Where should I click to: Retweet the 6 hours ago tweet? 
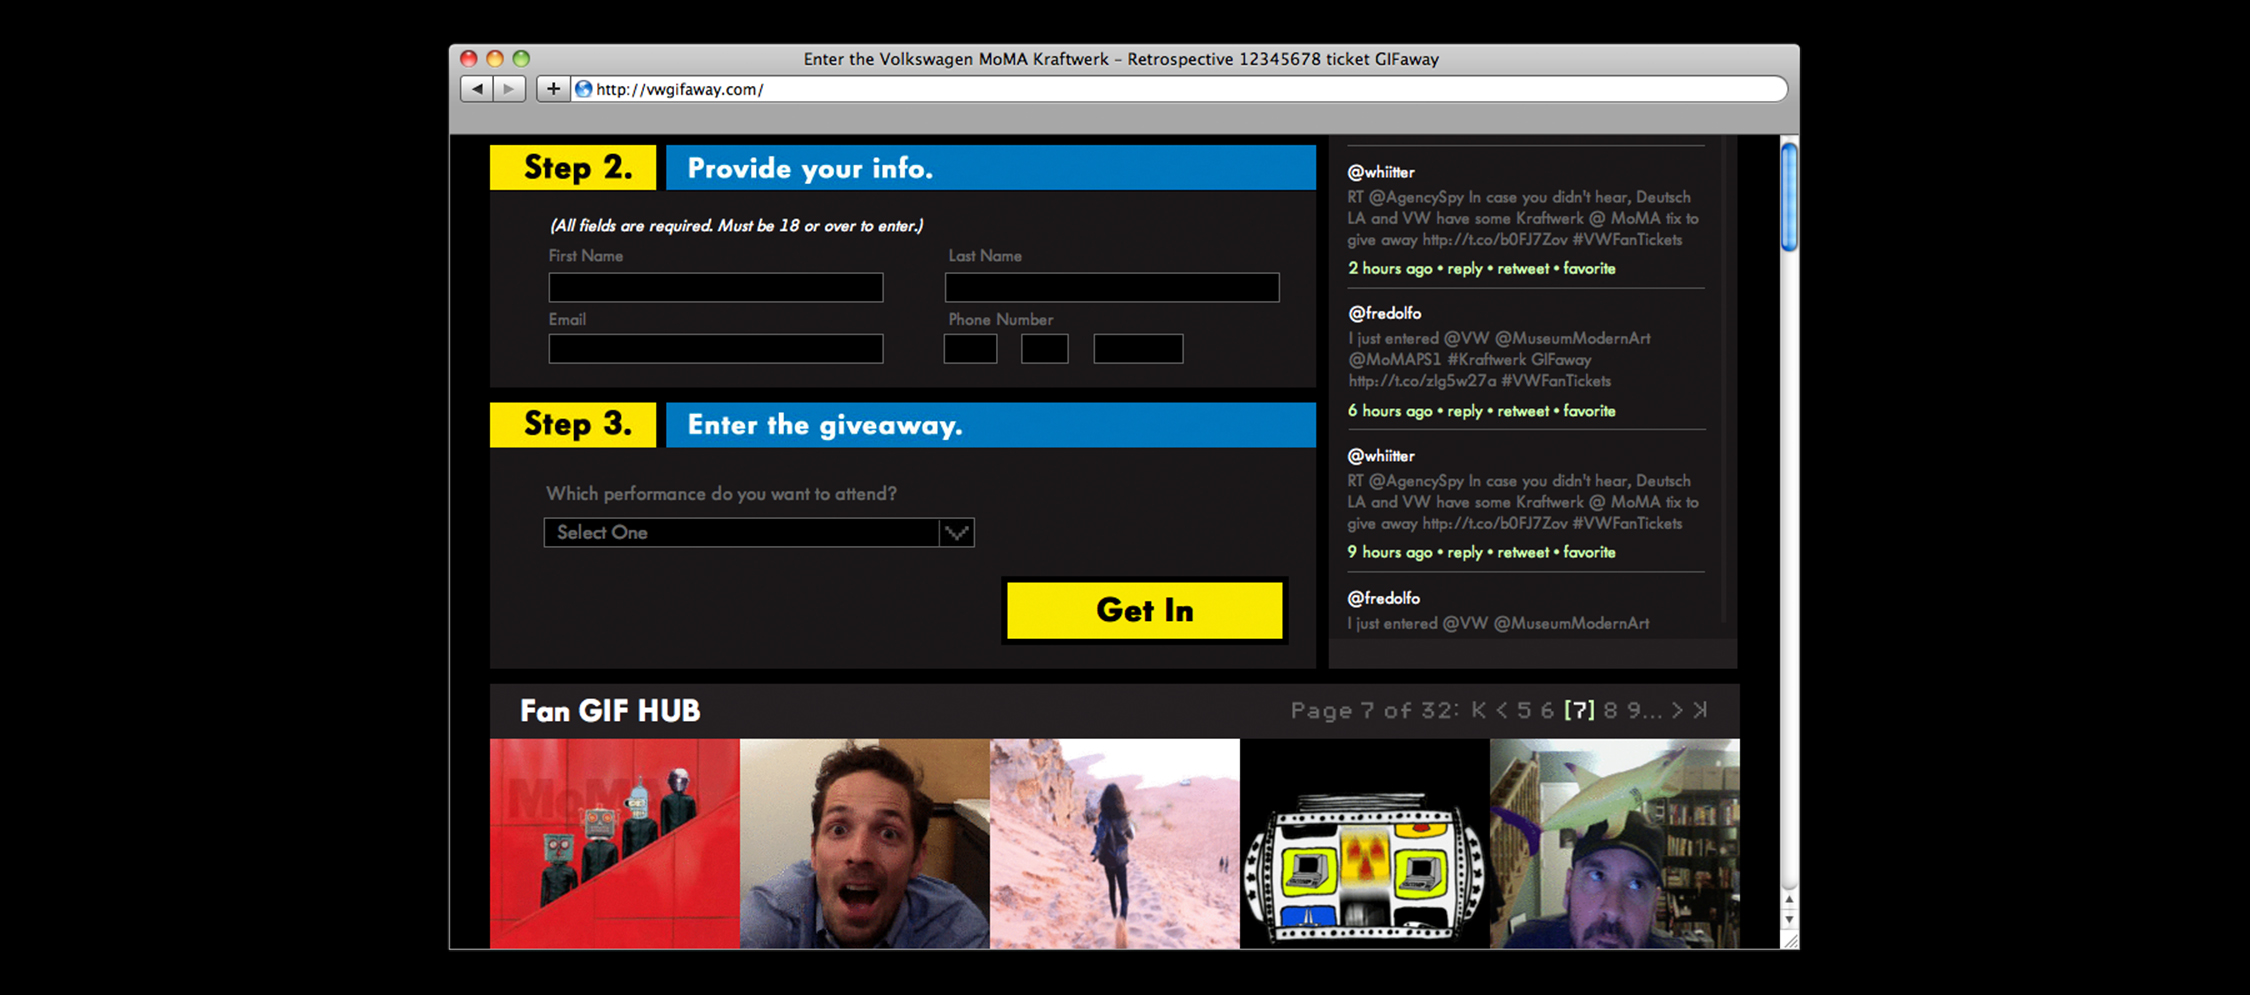[1523, 411]
